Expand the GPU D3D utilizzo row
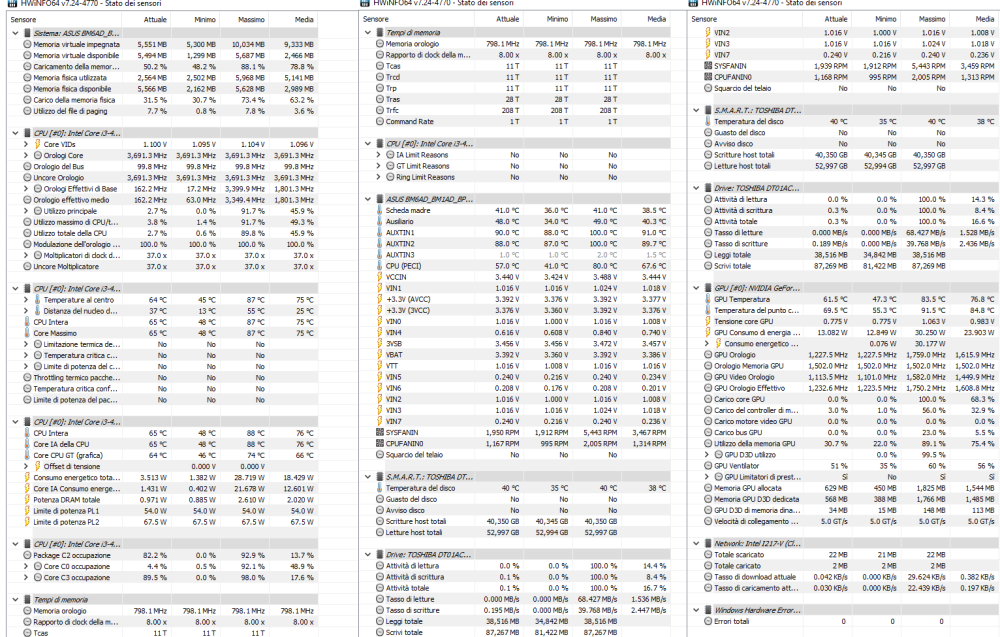The height and width of the screenshot is (637, 1000). pyautogui.click(x=707, y=455)
